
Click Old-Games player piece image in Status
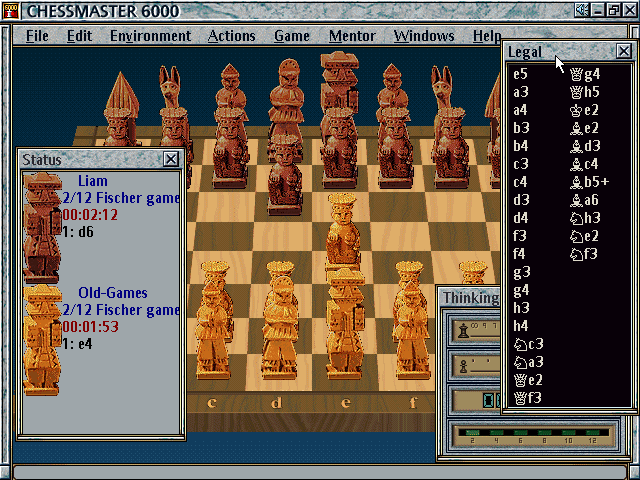point(42,341)
